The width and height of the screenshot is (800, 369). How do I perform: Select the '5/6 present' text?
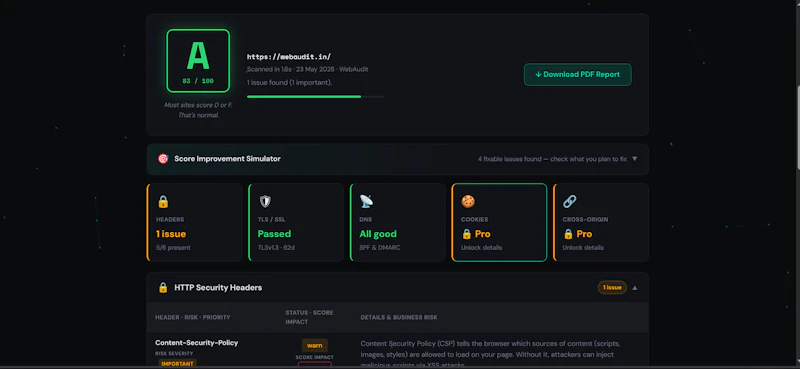tap(173, 248)
